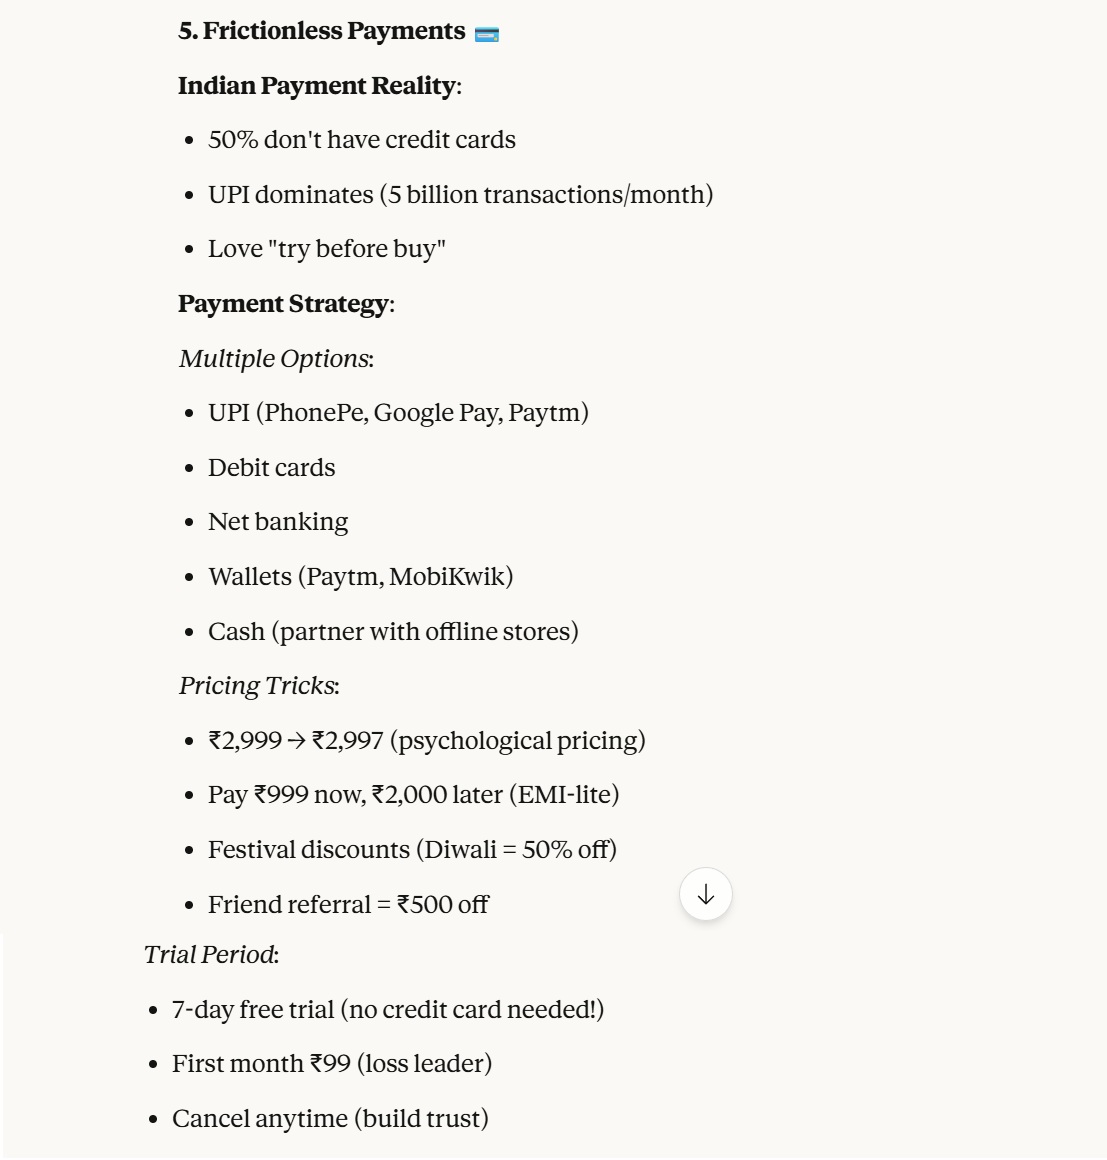
Task: Click the Love "try before buy" line
Action: point(326,249)
